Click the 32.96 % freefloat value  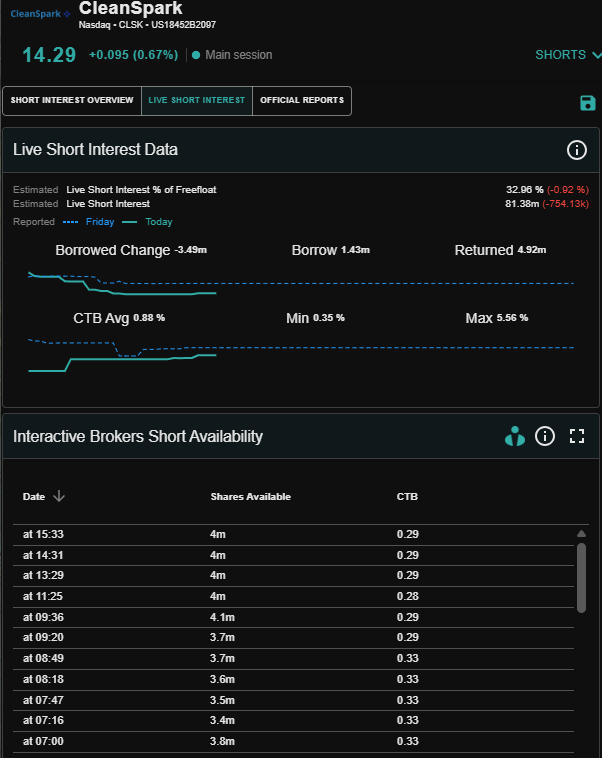click(525, 190)
